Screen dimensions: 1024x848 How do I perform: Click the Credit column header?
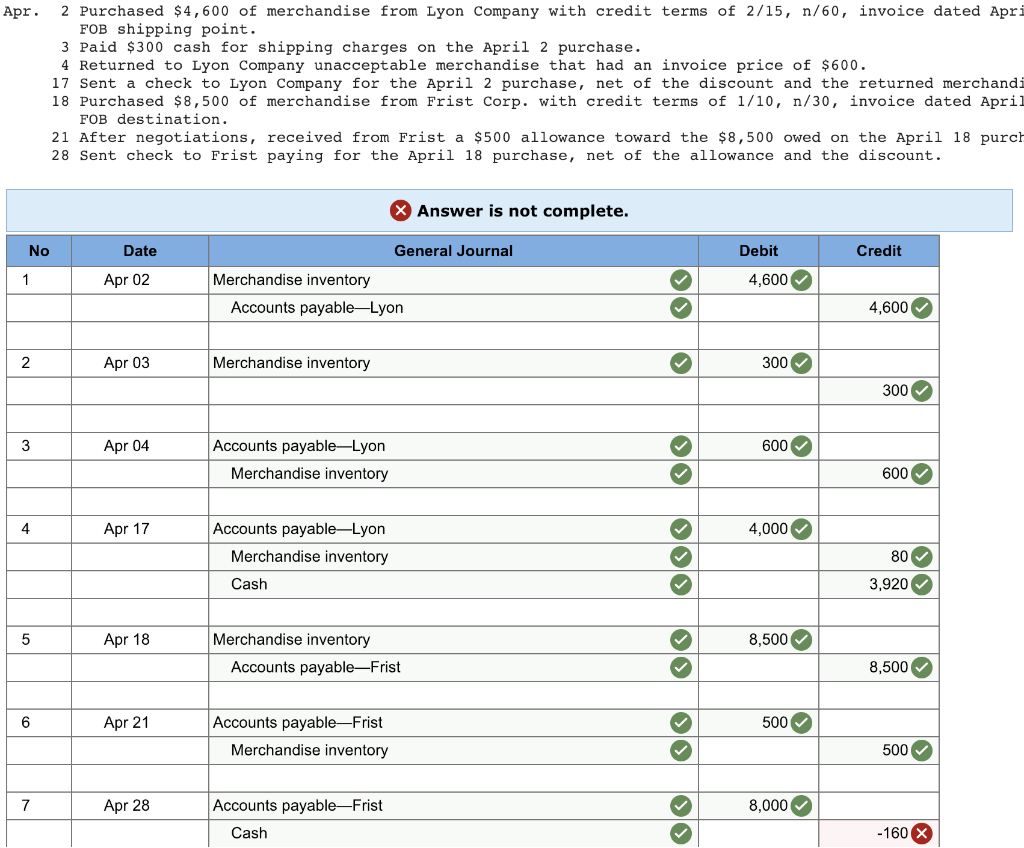coord(879,251)
